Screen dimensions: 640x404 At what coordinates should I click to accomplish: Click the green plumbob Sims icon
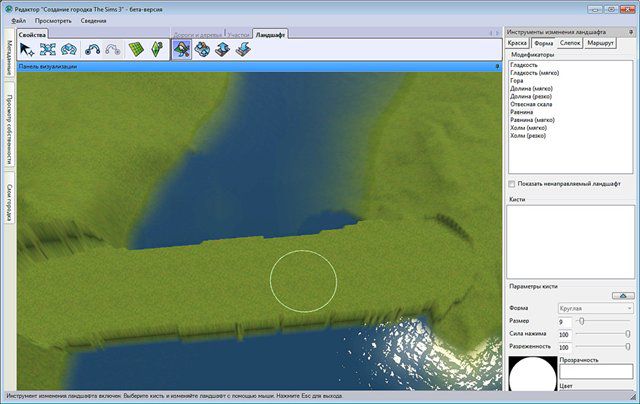pyautogui.click(x=156, y=50)
